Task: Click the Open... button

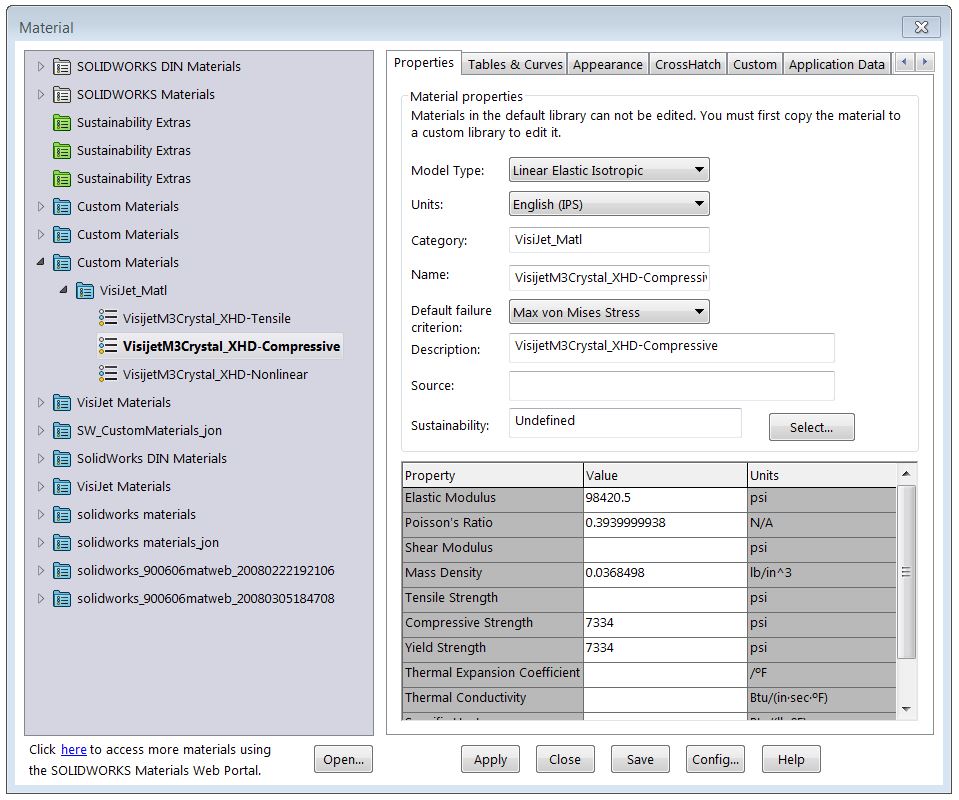Action: [x=344, y=759]
